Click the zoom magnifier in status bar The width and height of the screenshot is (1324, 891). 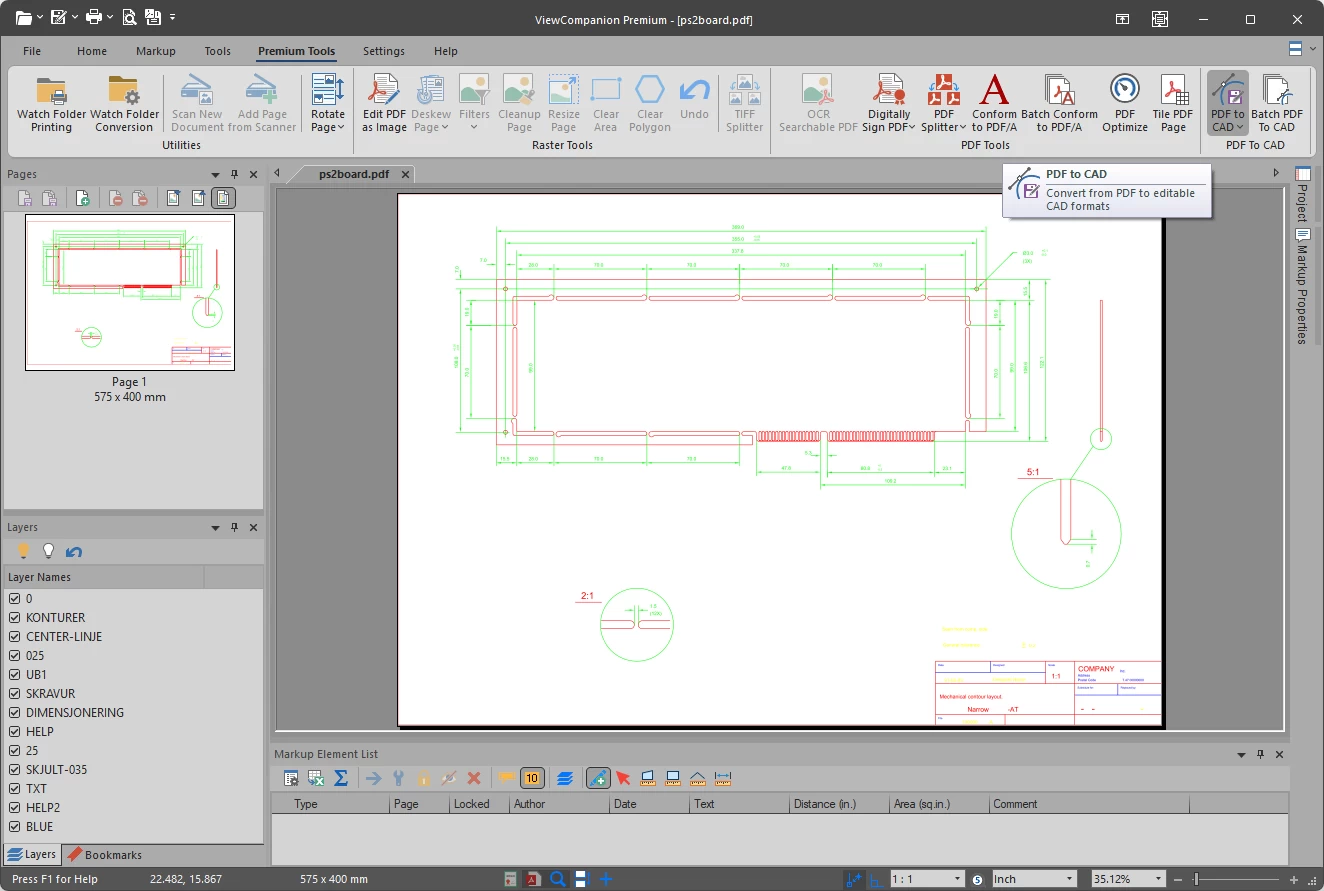tap(558, 879)
